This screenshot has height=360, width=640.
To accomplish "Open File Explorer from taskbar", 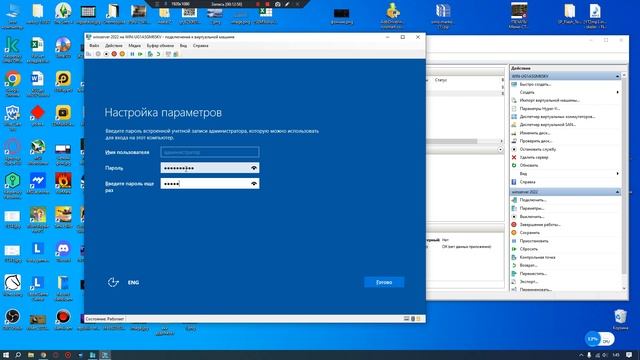I will 31,355.
